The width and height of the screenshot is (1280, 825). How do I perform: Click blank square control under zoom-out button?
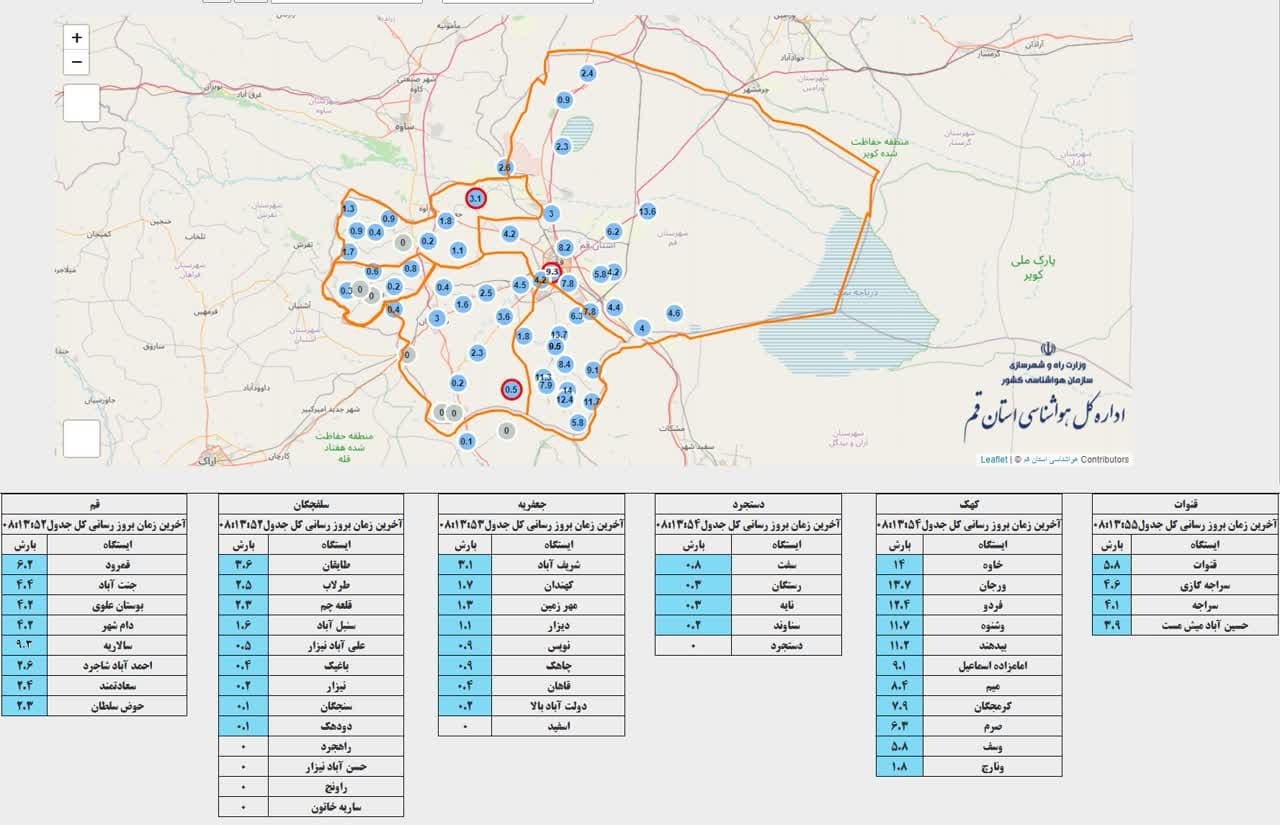(x=81, y=103)
